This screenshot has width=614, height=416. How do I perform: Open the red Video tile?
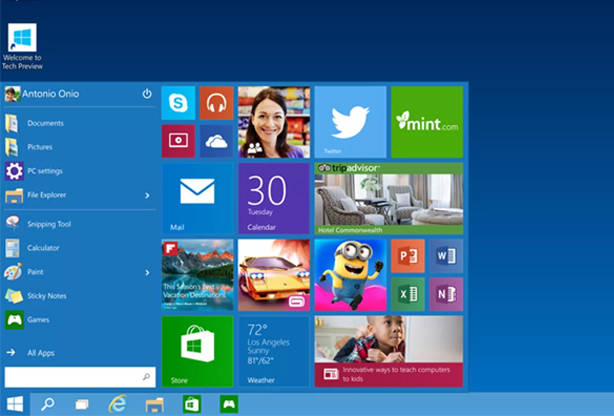(x=178, y=141)
